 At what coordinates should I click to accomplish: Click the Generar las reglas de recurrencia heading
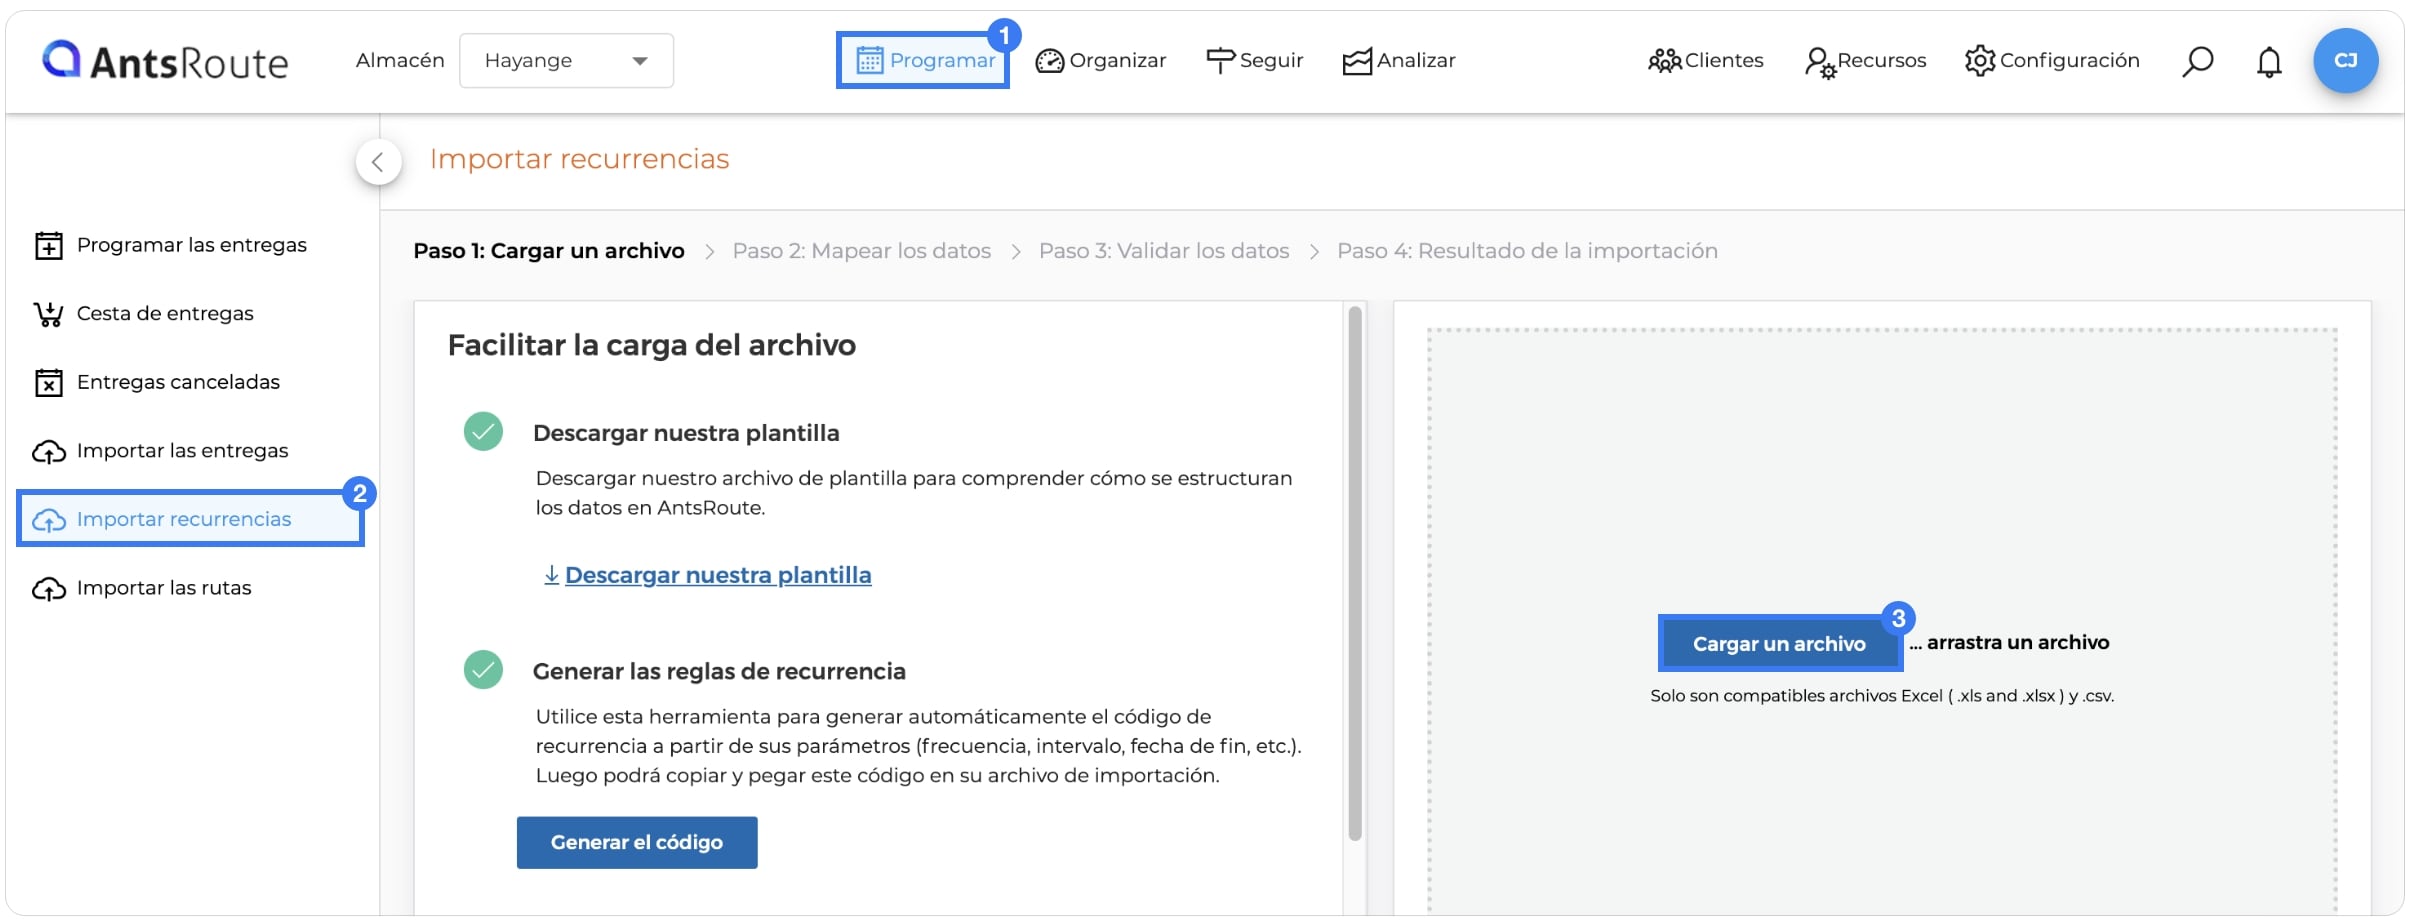coord(719,671)
